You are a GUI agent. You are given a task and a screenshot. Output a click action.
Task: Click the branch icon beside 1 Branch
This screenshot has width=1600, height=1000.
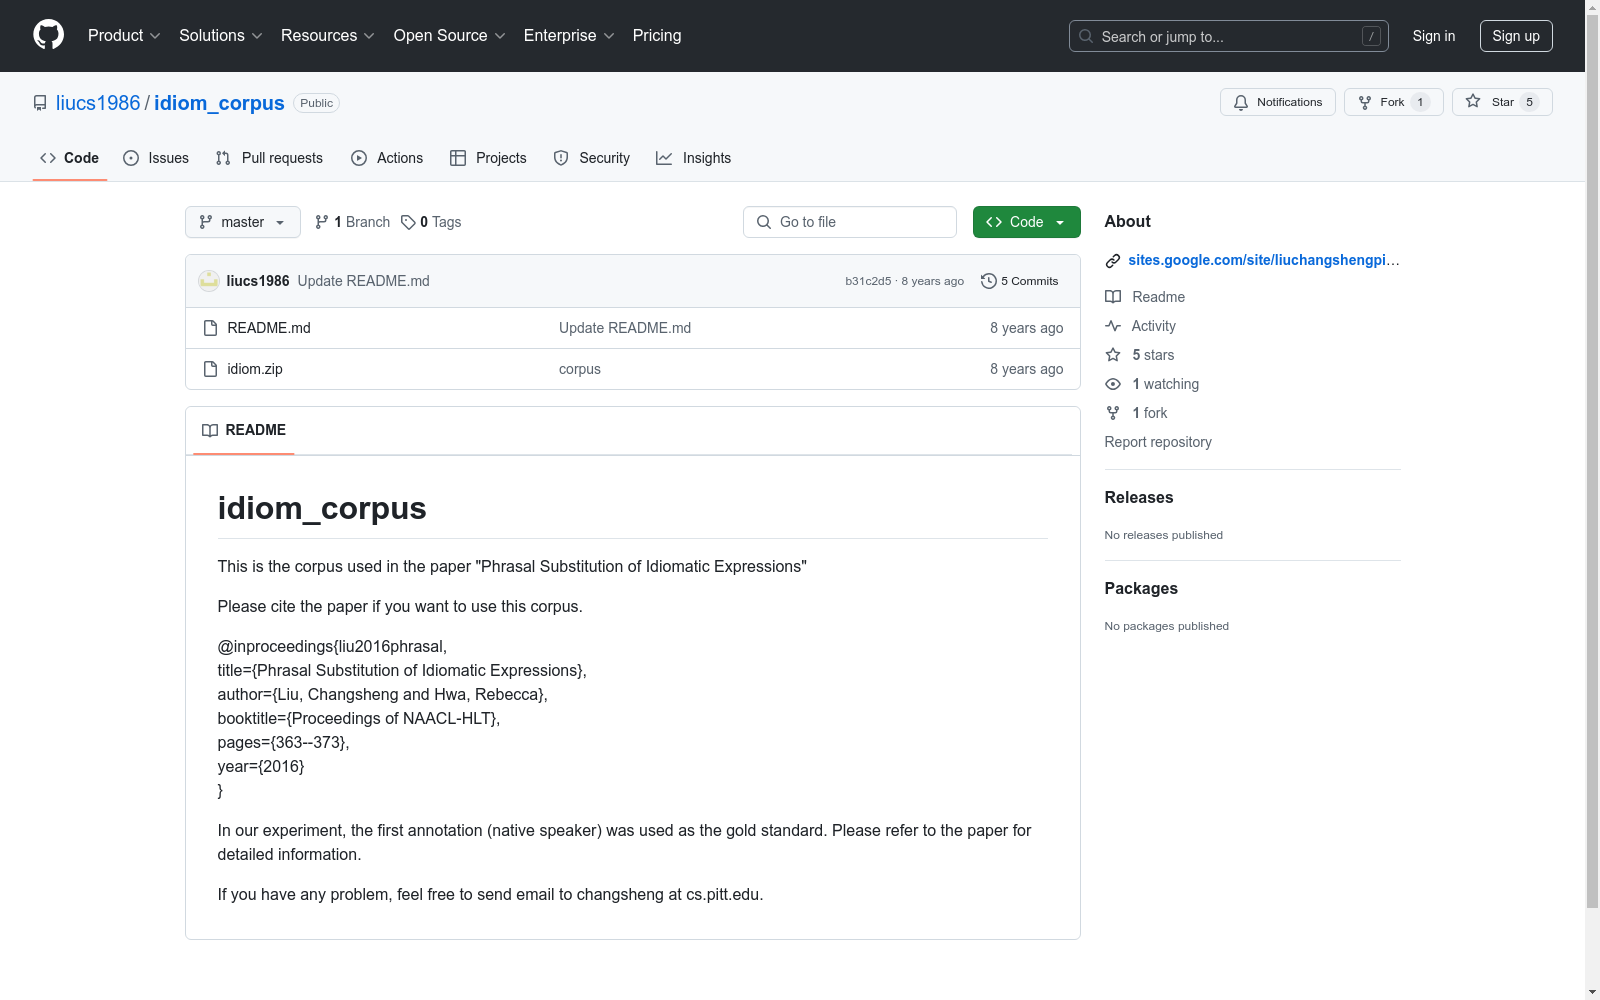pos(322,222)
